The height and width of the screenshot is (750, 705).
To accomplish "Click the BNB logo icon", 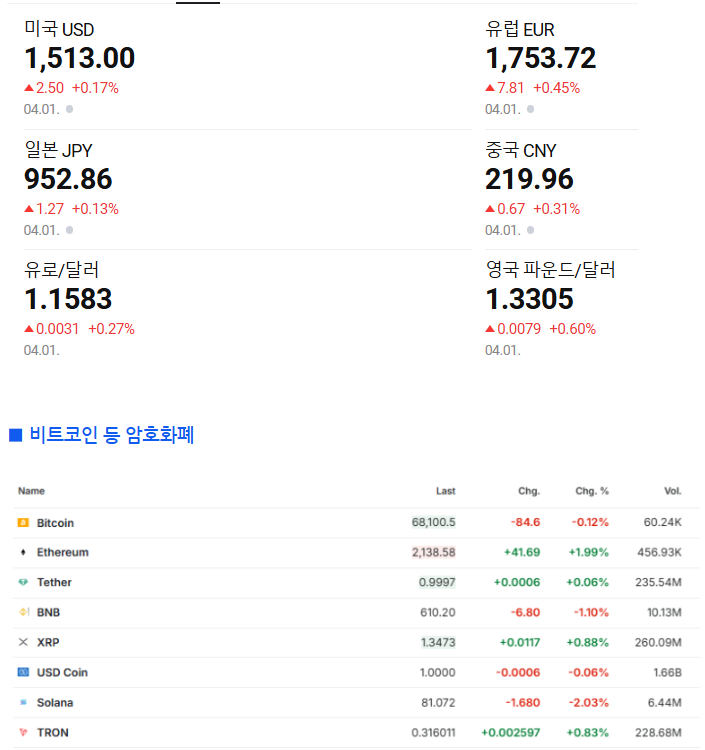I will [23, 612].
